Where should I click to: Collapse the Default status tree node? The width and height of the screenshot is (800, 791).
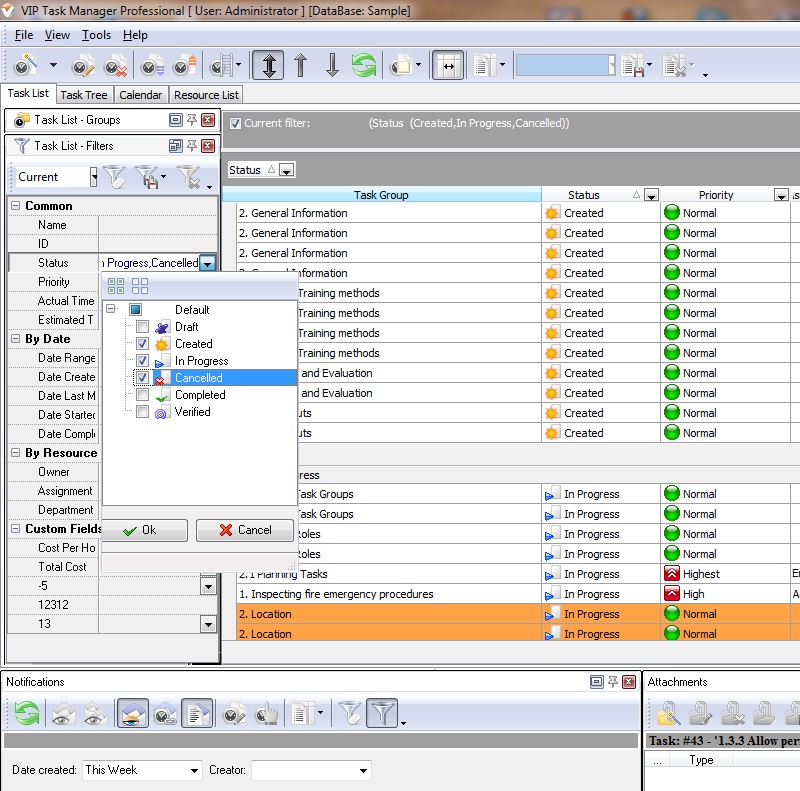pos(110,310)
